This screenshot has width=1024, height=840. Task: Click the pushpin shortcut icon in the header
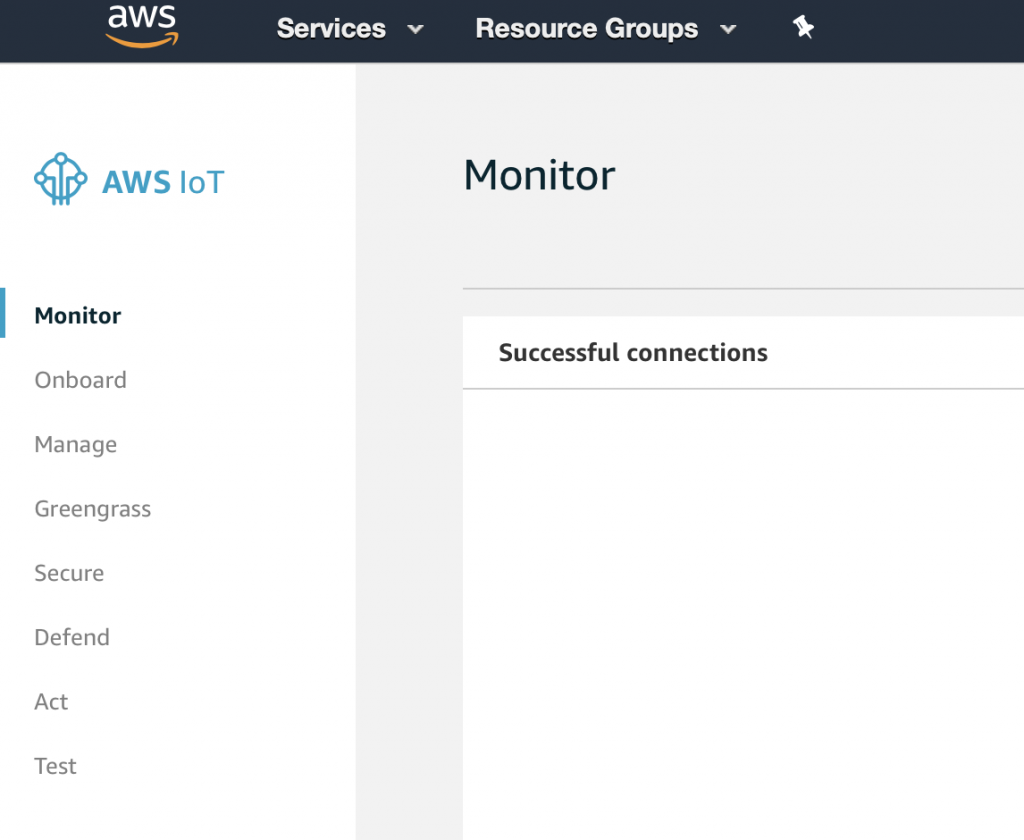(803, 27)
